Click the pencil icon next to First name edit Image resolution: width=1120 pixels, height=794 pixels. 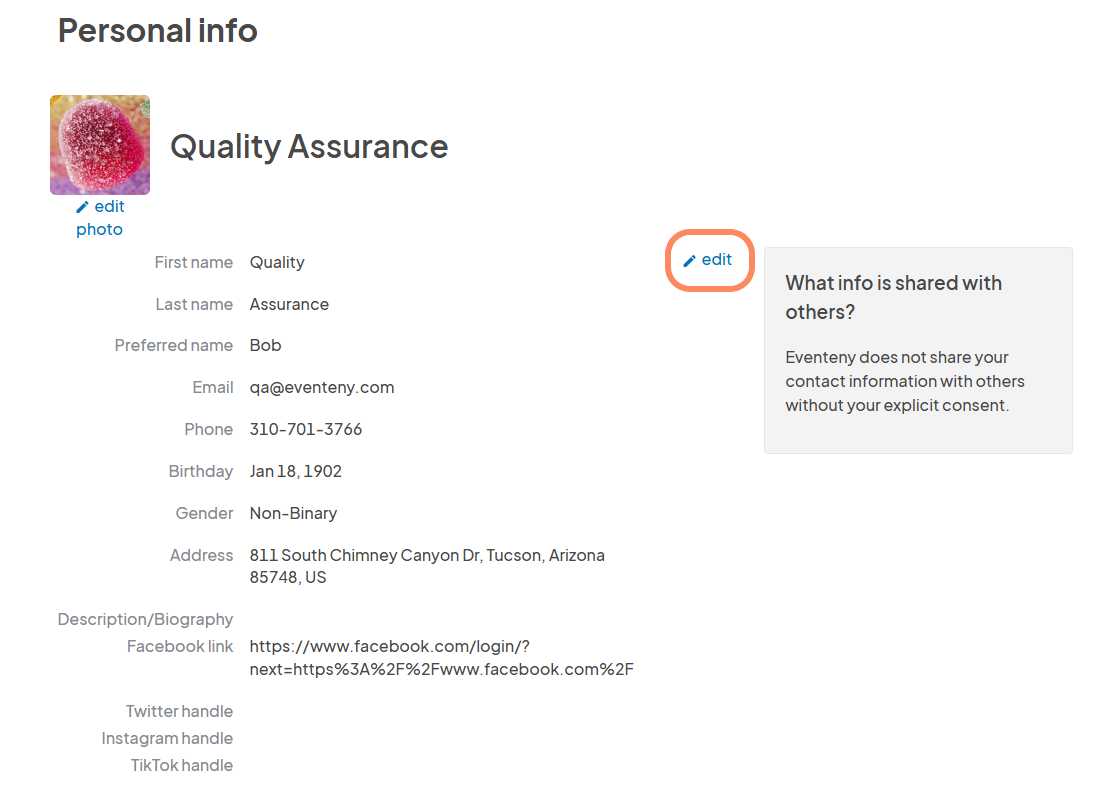(x=689, y=261)
